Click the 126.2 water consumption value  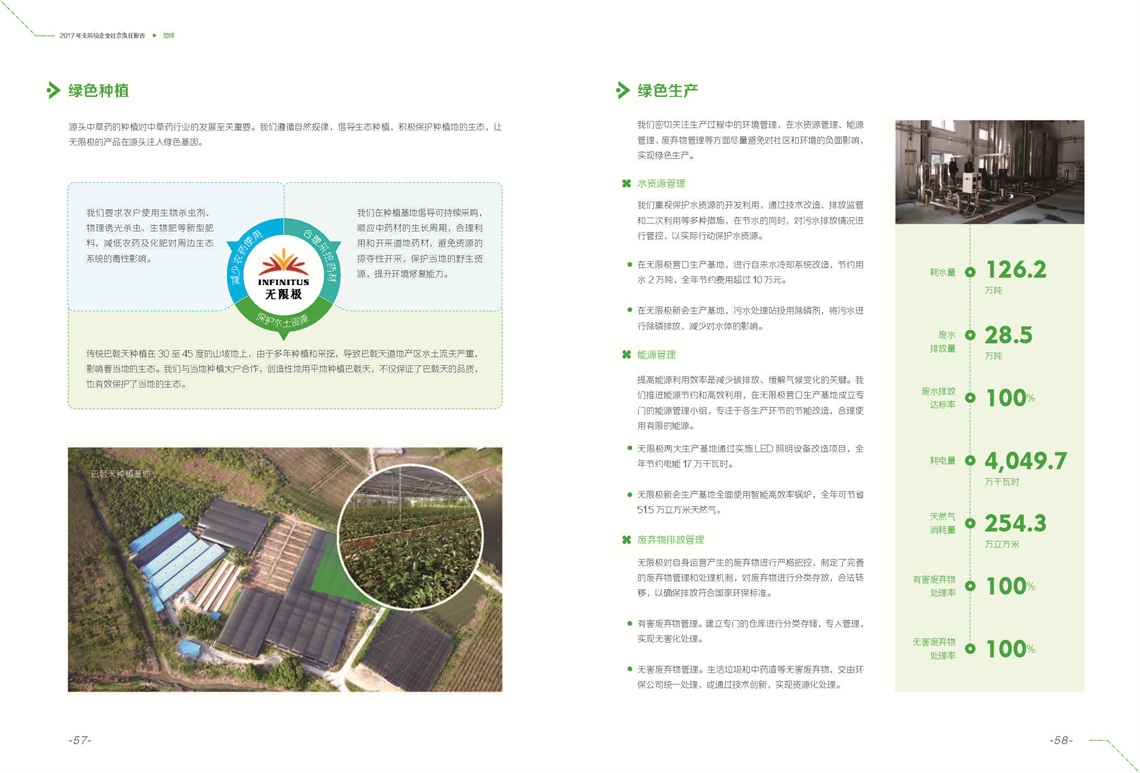(x=1016, y=270)
